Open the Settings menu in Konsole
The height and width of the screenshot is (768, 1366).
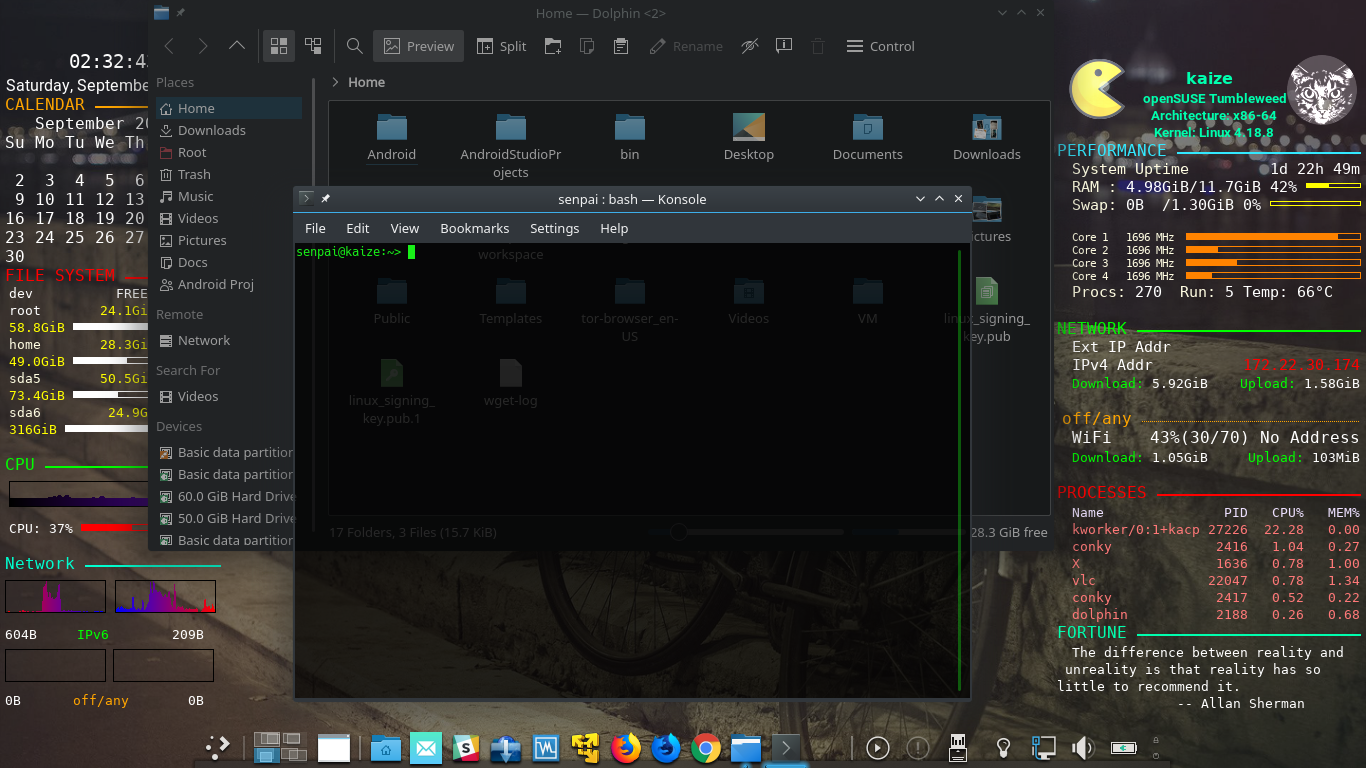coord(554,228)
